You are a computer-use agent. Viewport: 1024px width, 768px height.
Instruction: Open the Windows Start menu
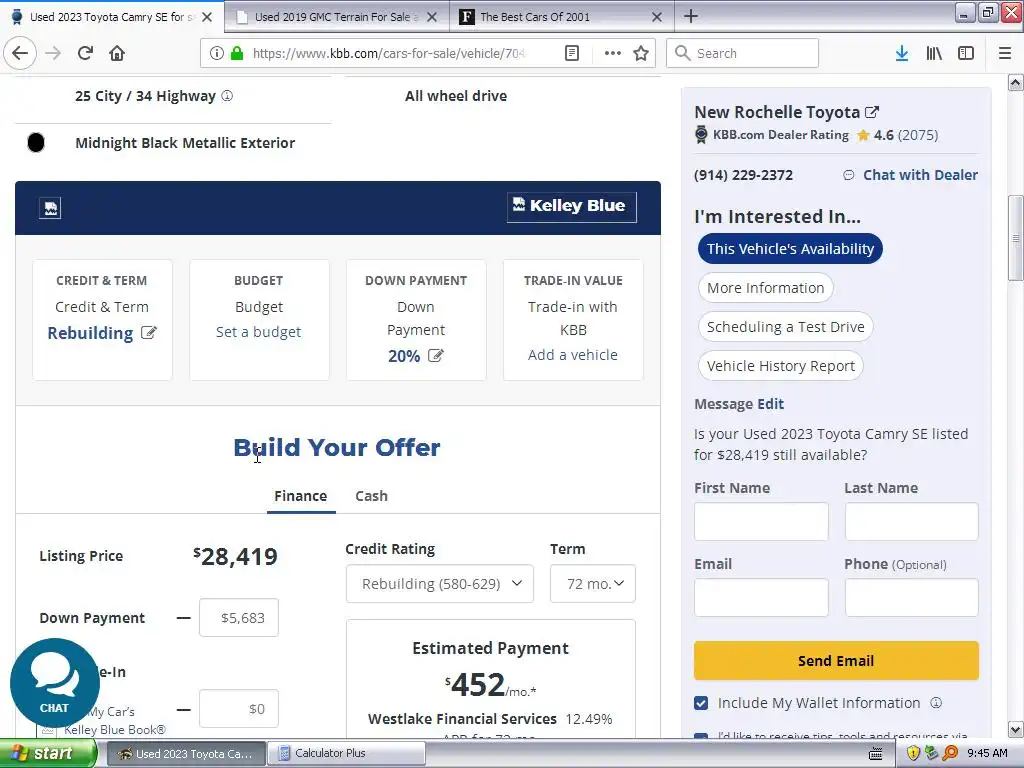click(x=48, y=753)
